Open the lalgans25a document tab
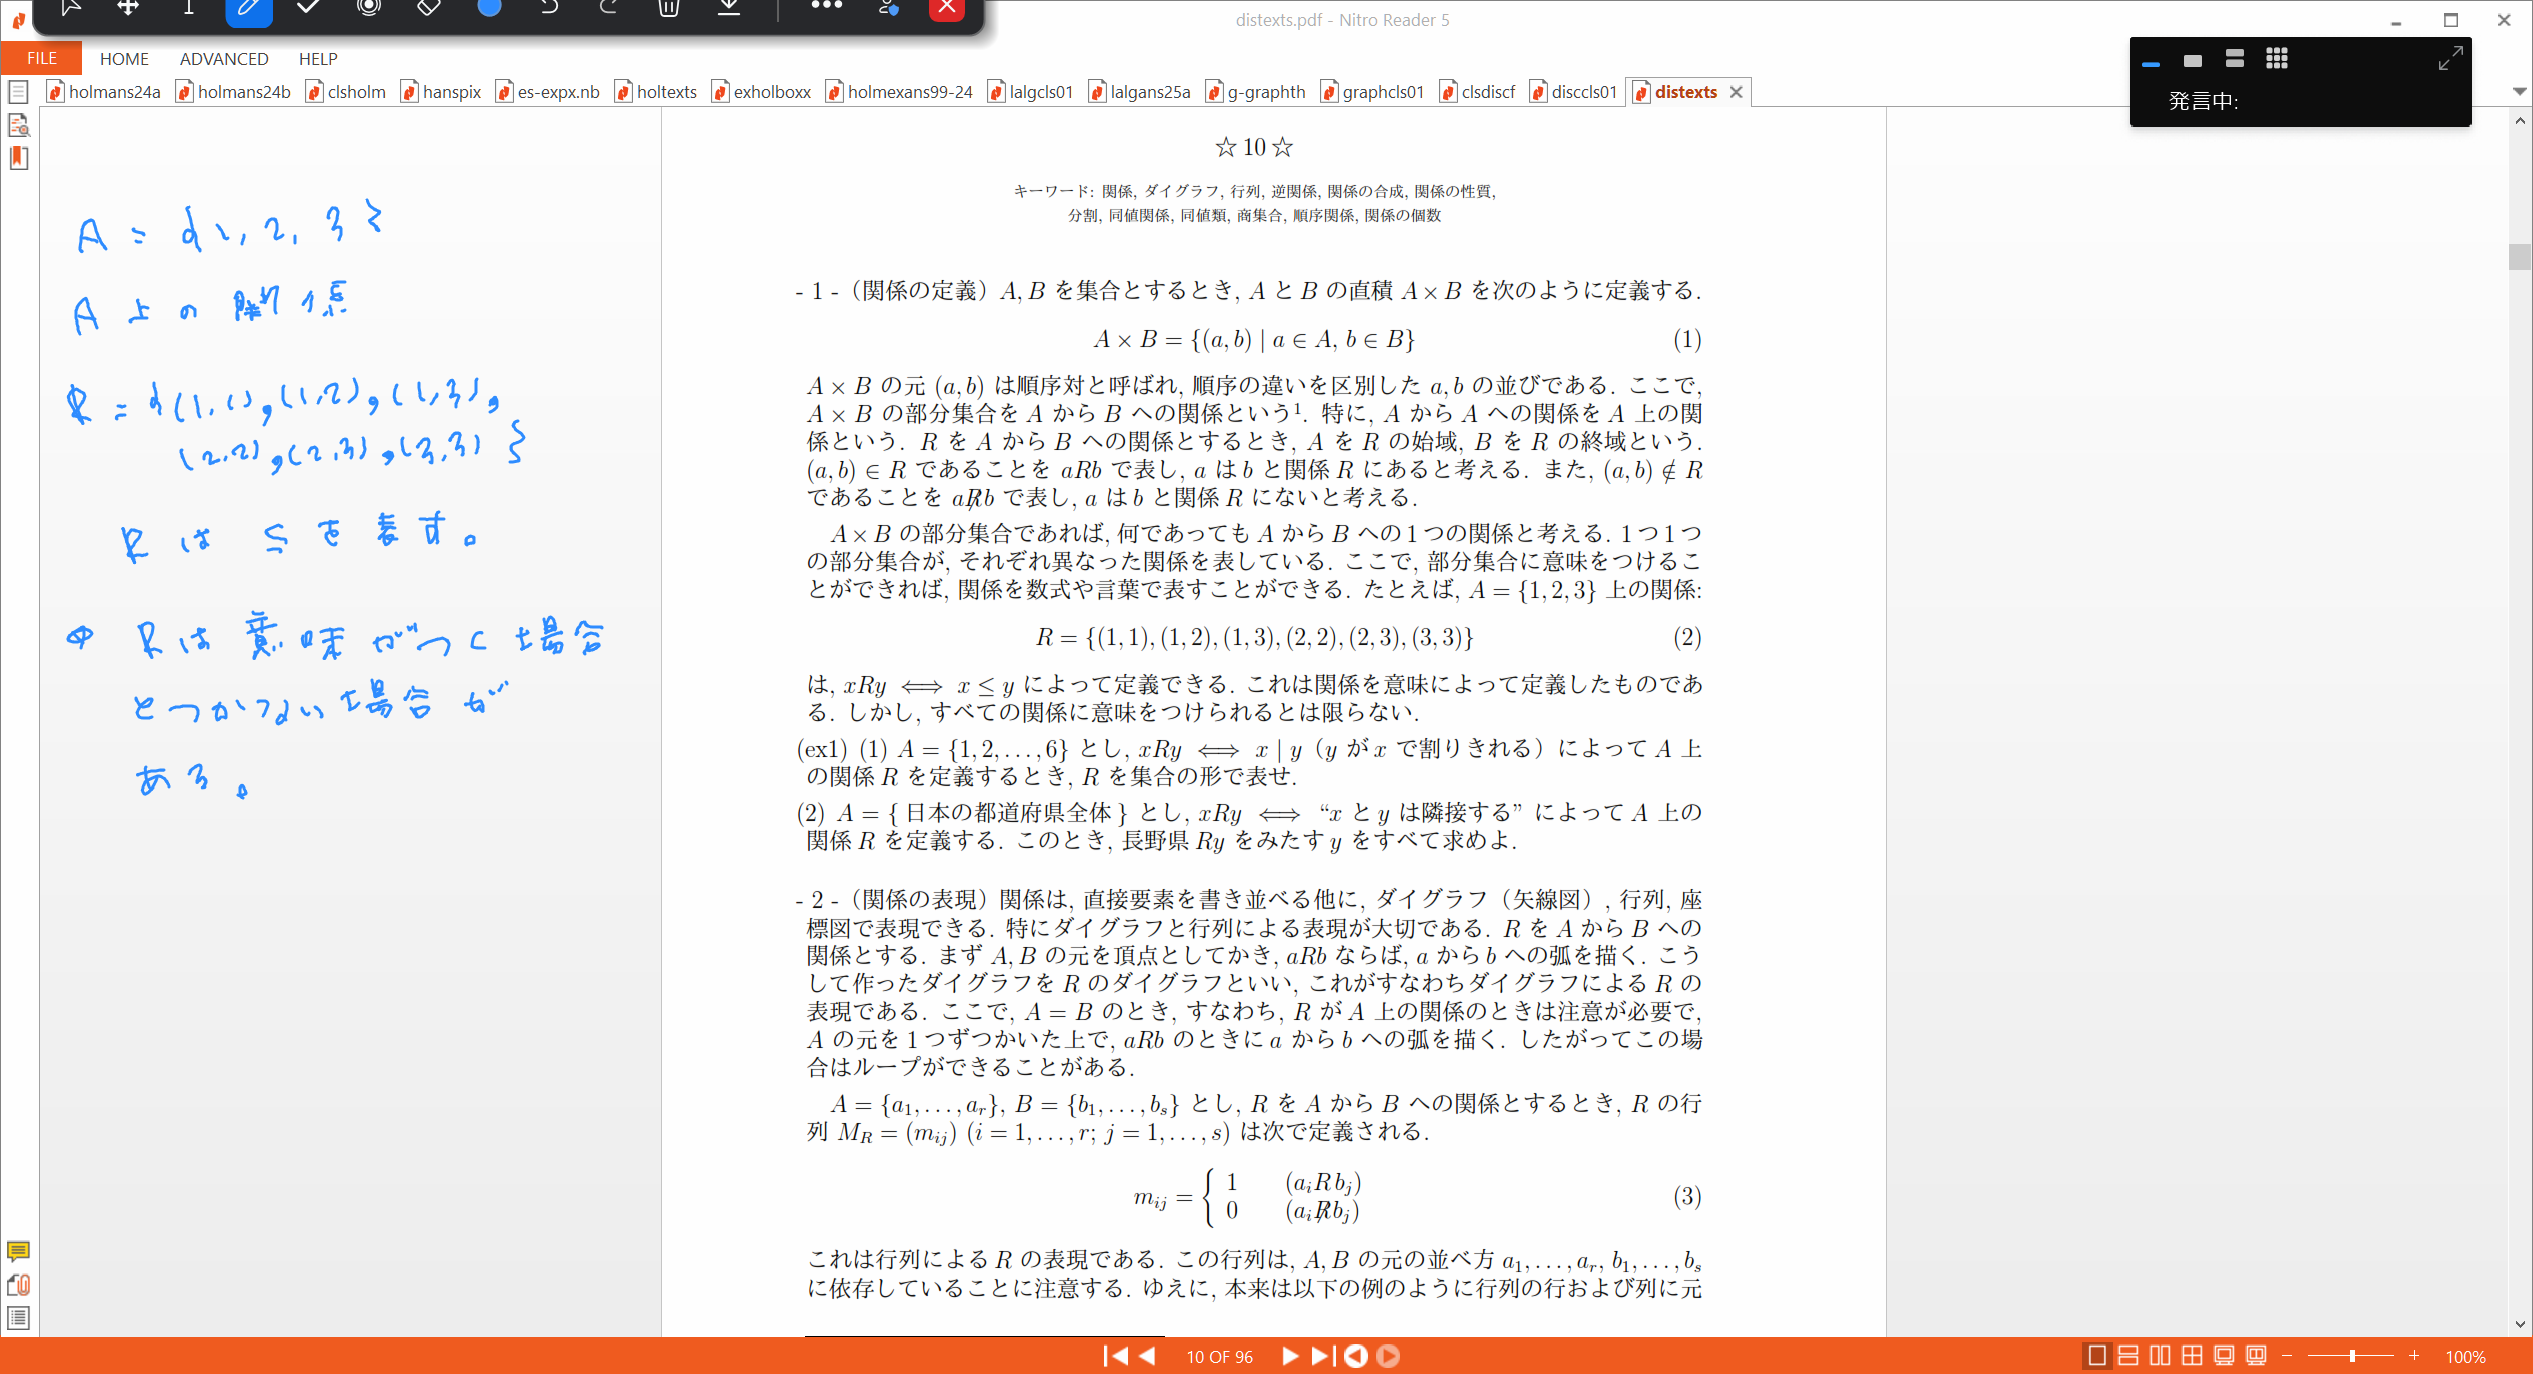This screenshot has width=2533, height=1374. 1139,92
